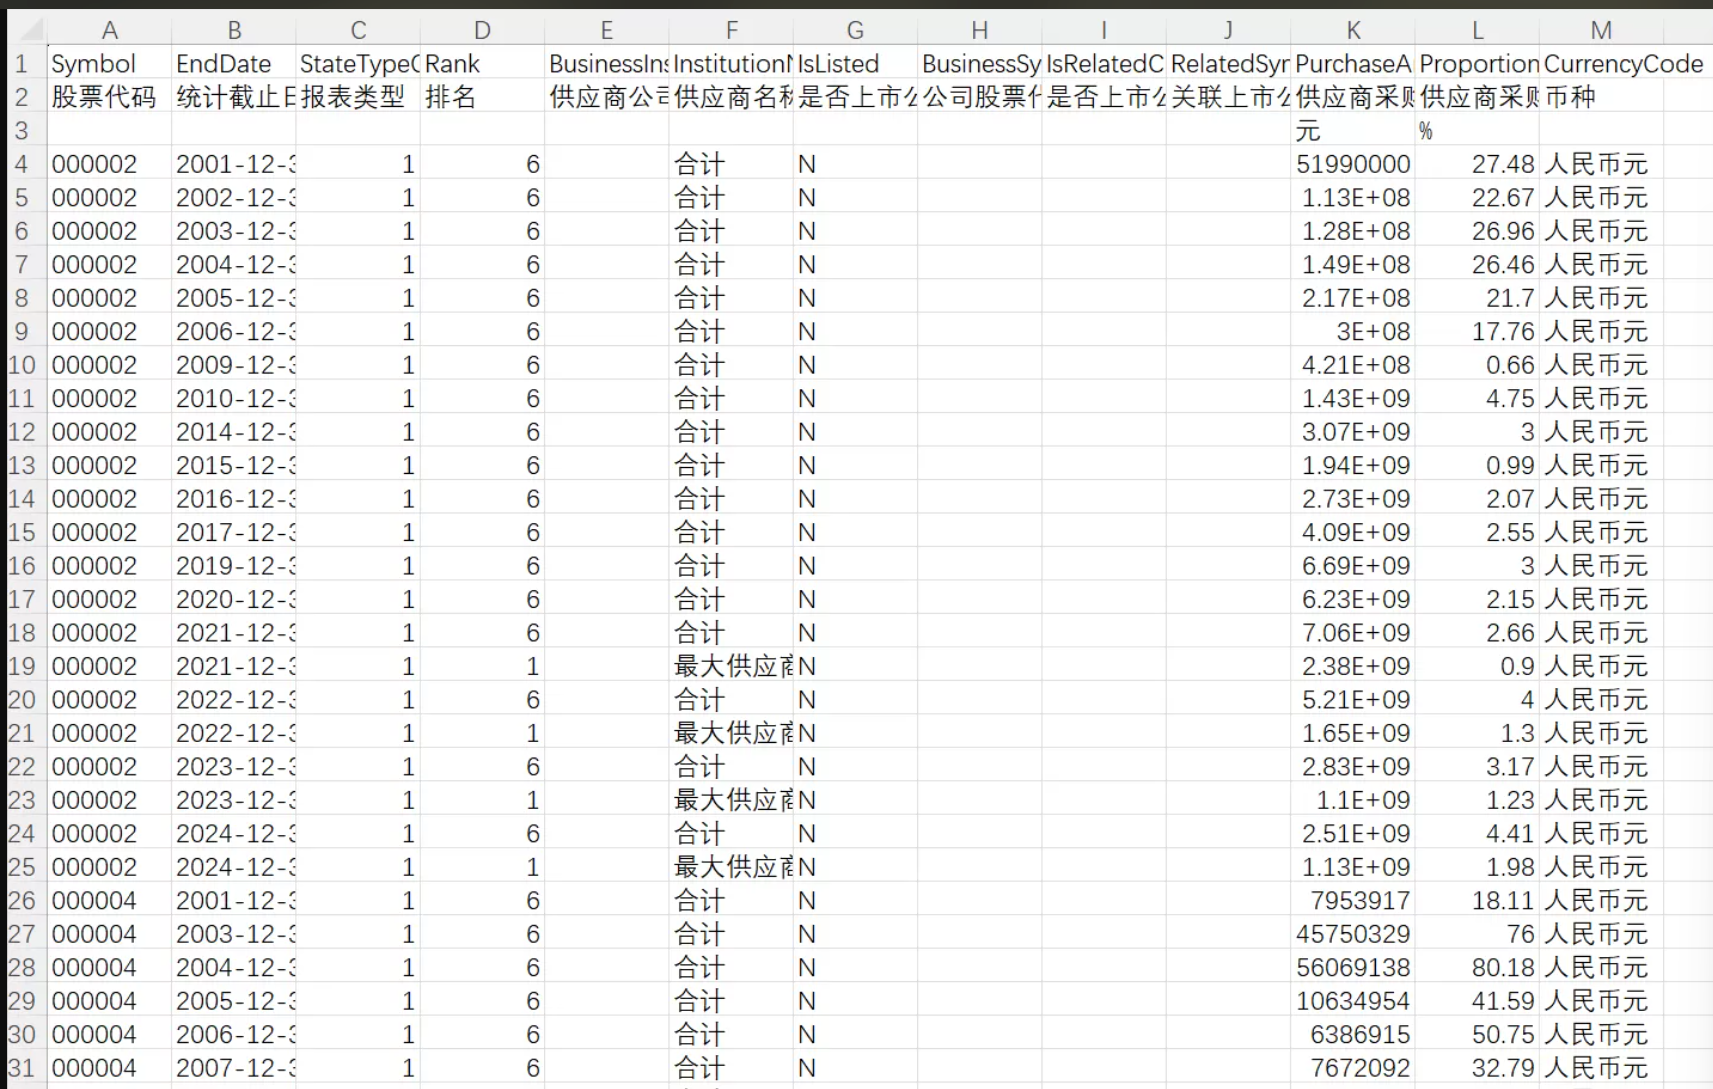Select proportion '0.99' in row 13

click(x=1477, y=466)
